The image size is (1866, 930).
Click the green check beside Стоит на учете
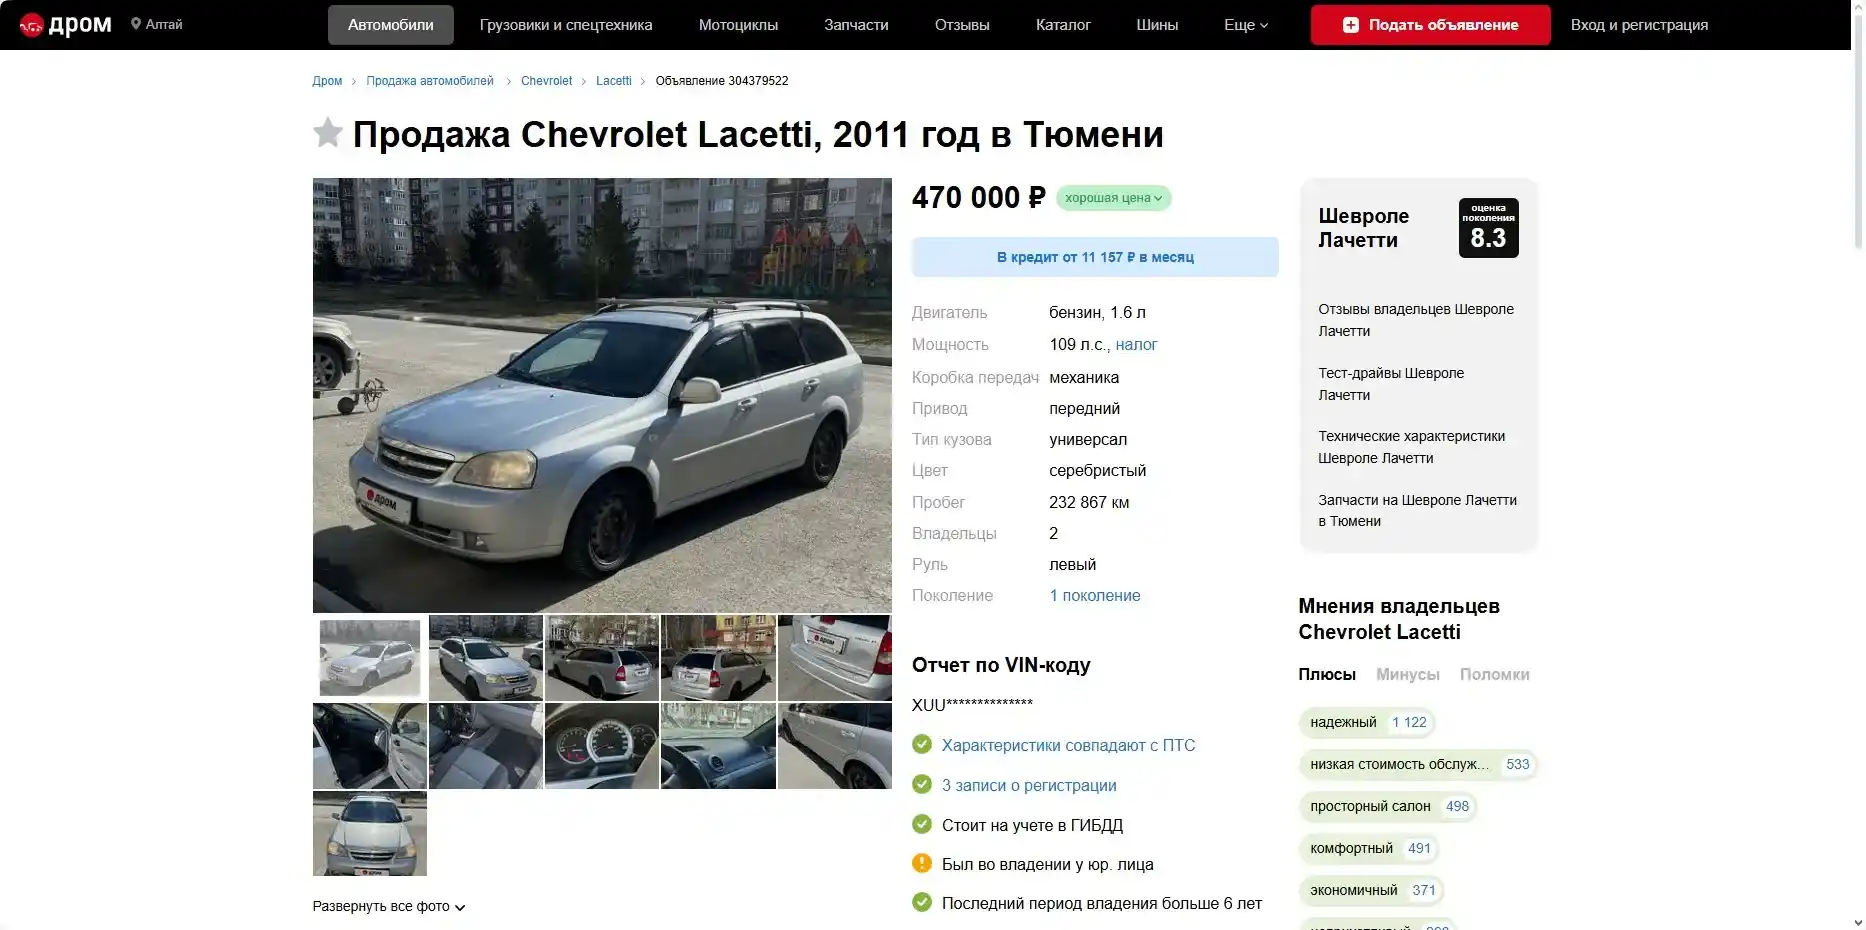[x=922, y=824]
